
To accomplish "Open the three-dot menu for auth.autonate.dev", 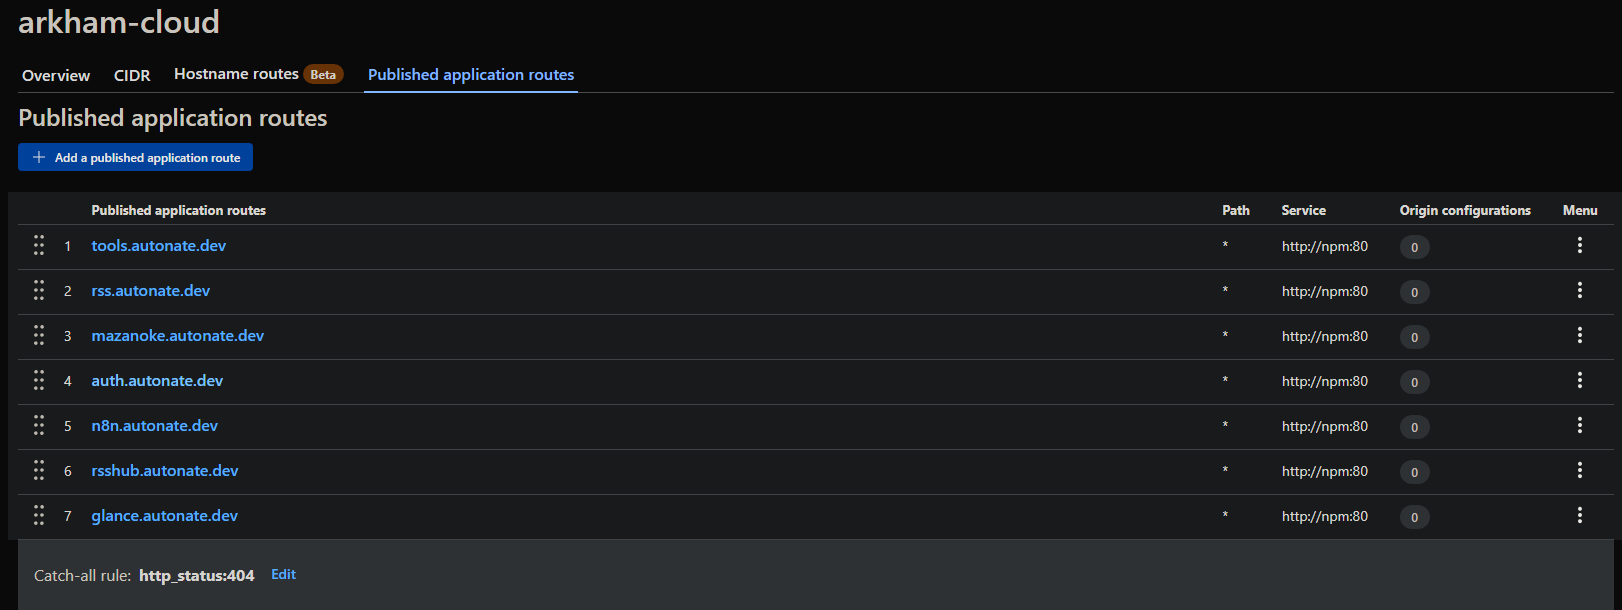I will (x=1579, y=380).
